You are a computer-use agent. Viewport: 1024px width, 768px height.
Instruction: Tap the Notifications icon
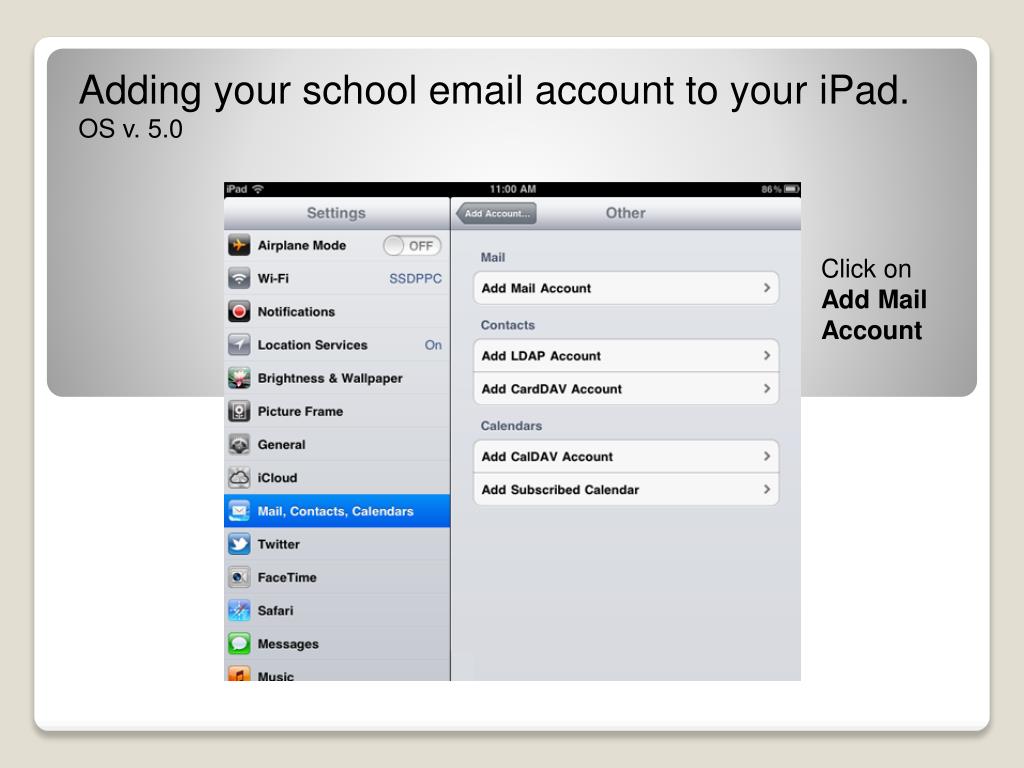[x=239, y=312]
